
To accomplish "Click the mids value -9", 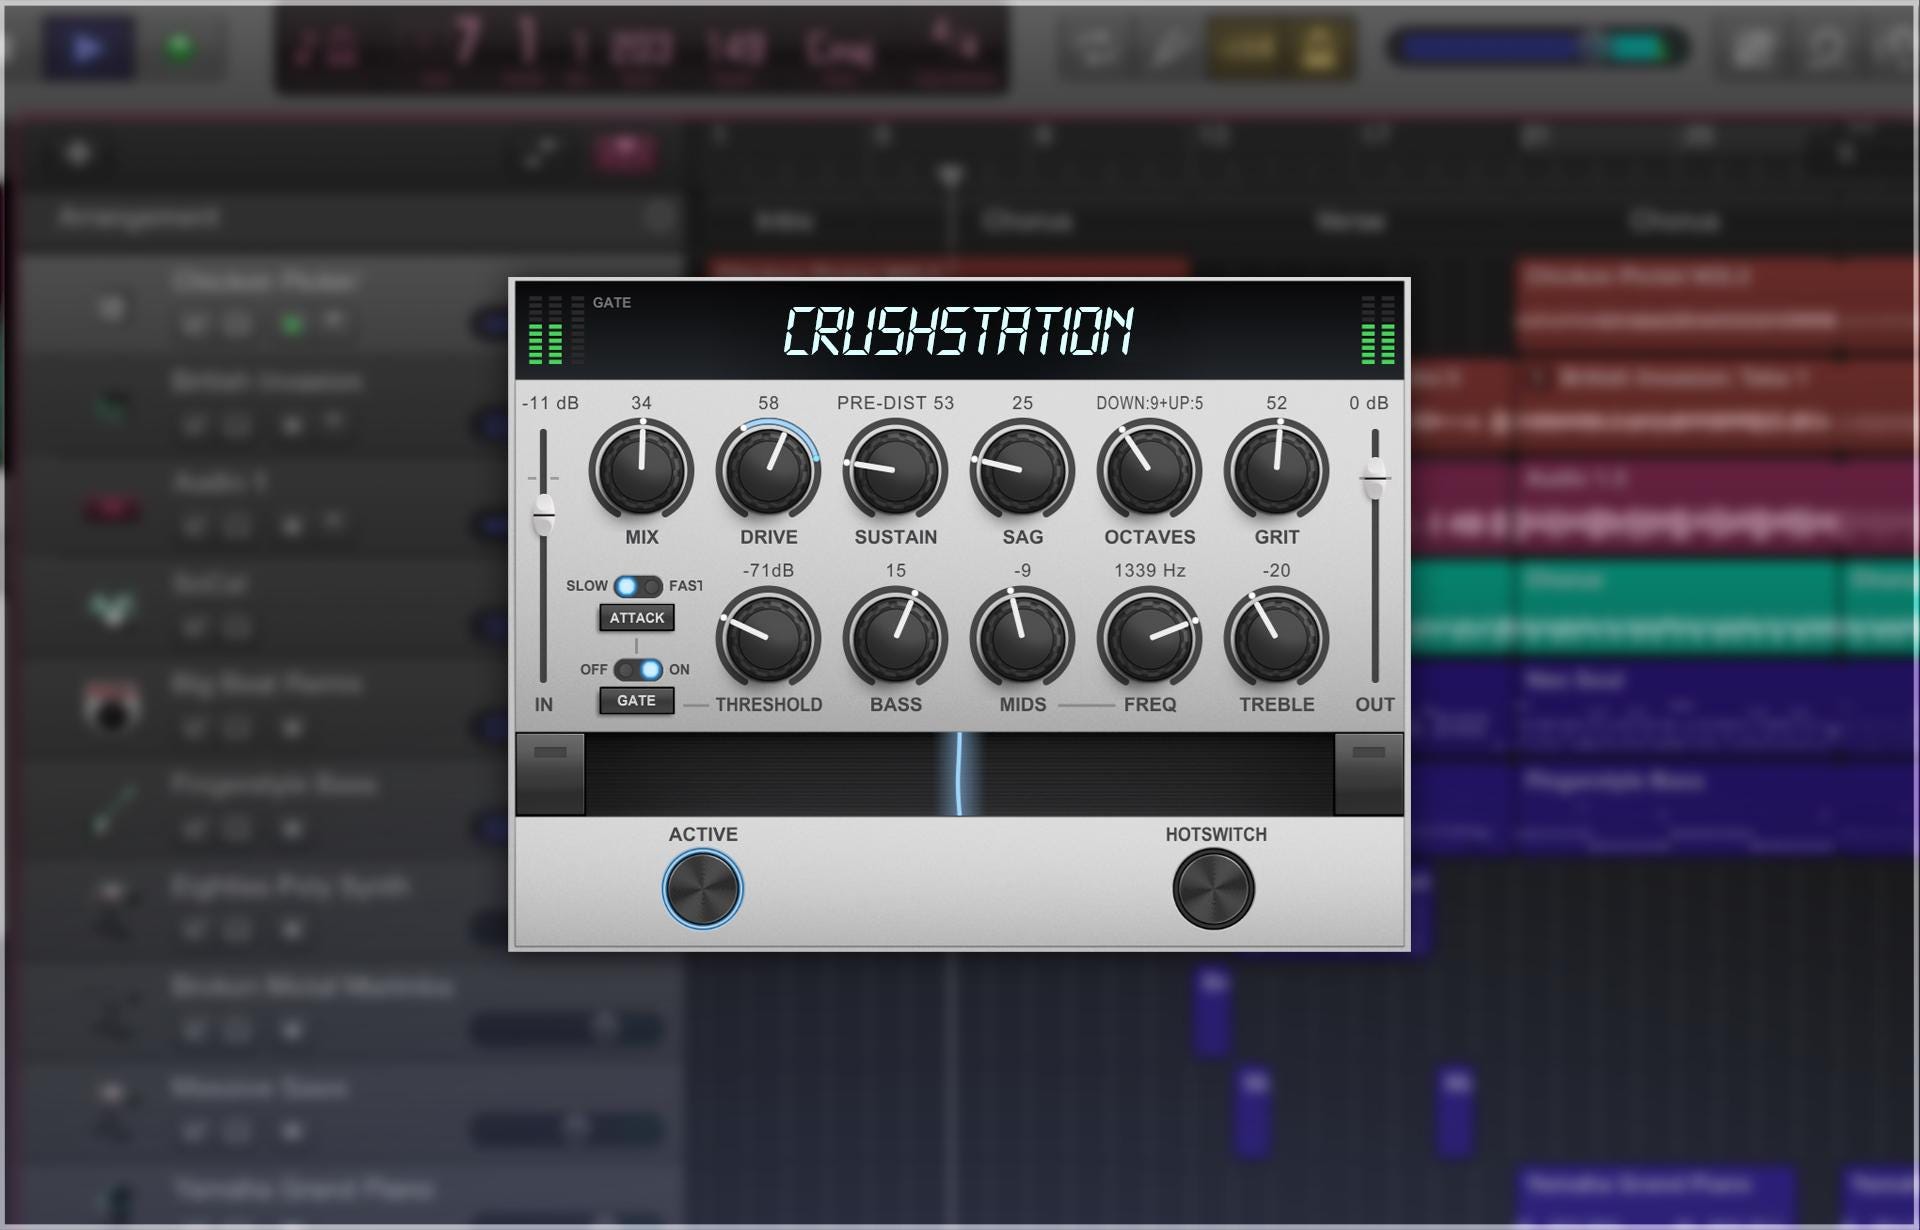I will click(1022, 571).
